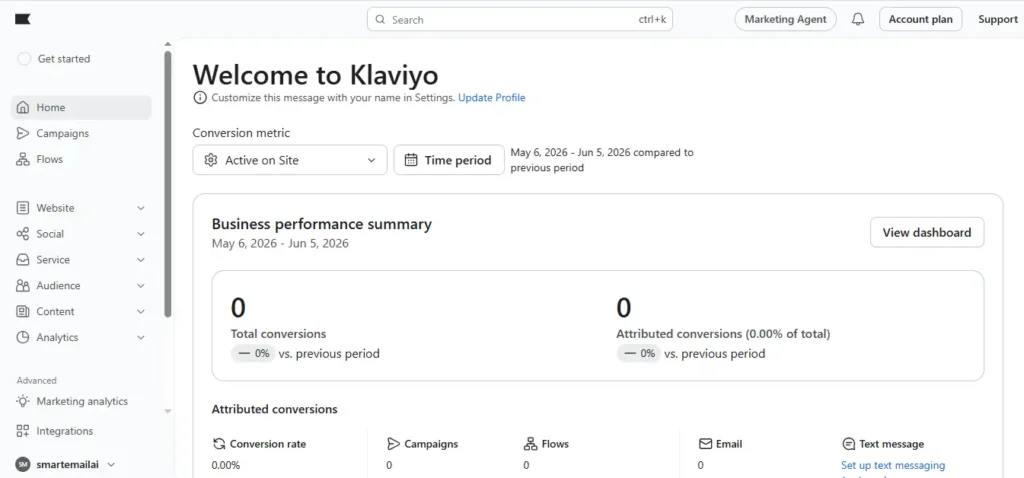
Task: Click the Attributed conversions 0% badge
Action: coord(639,354)
